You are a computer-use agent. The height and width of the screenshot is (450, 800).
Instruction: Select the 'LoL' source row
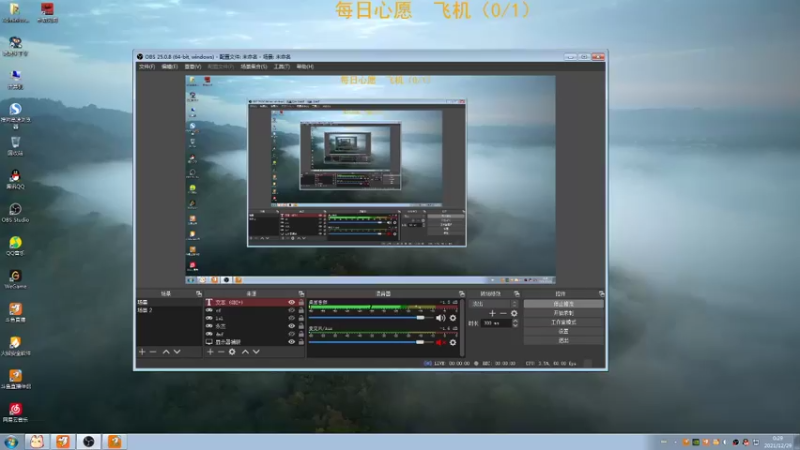[254, 318]
